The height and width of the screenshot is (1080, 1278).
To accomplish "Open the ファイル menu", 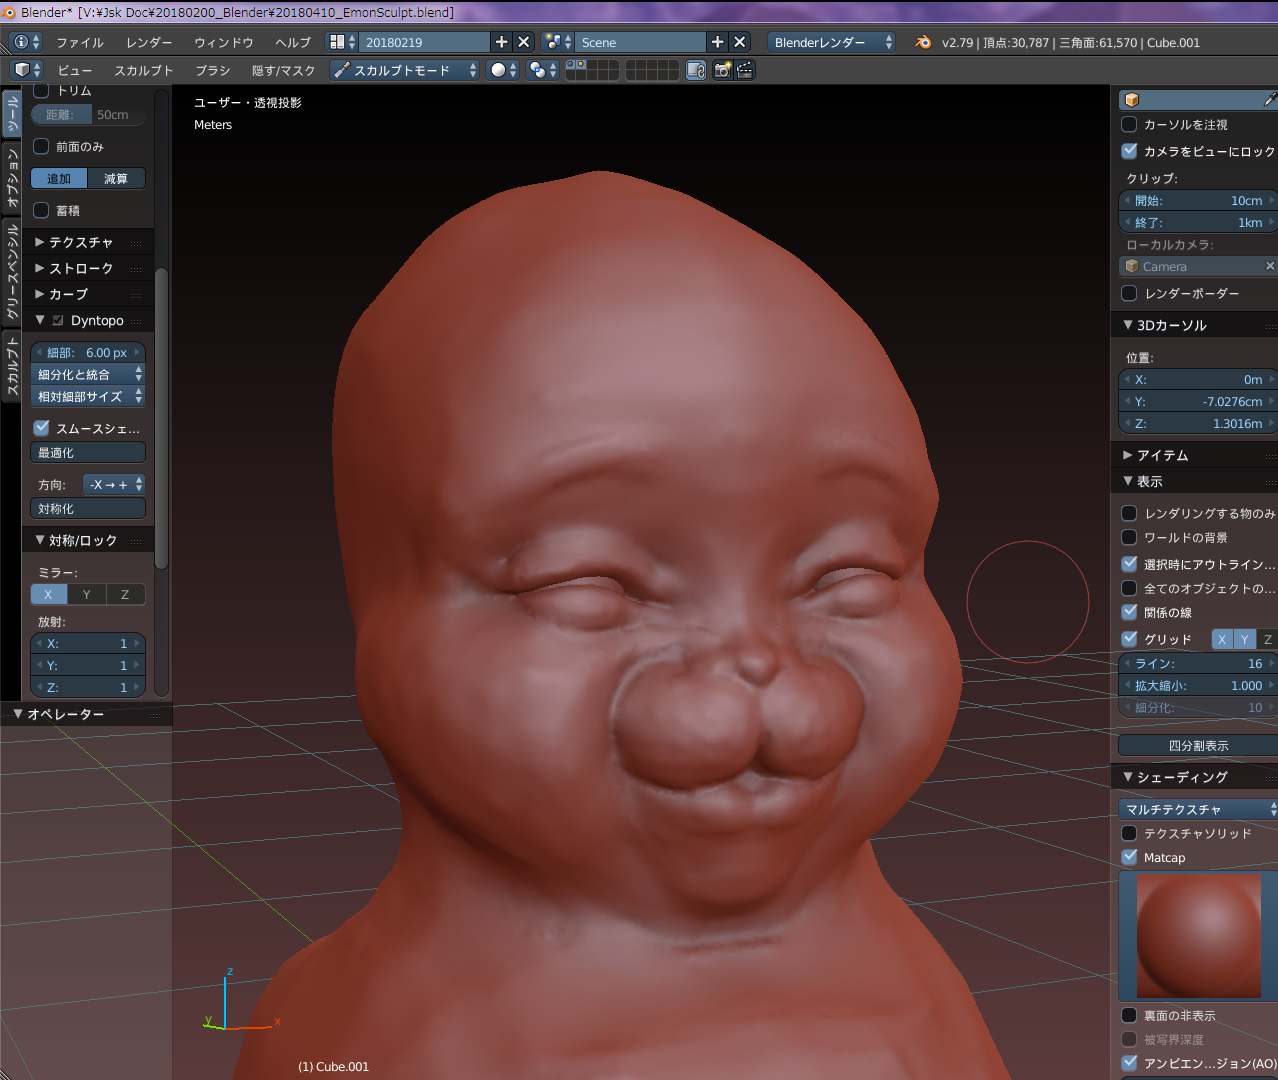I will (x=80, y=42).
